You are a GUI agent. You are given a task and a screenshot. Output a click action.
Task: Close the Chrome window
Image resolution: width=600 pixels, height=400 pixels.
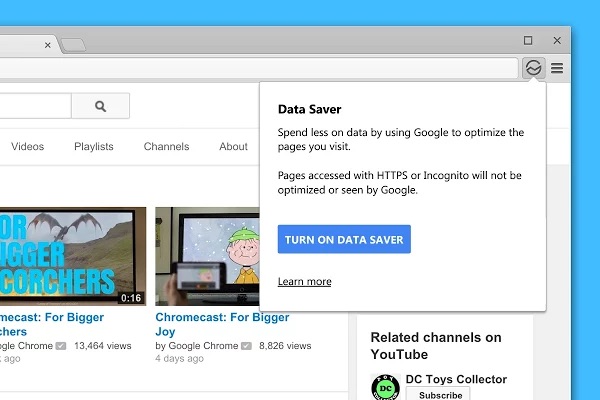point(557,40)
